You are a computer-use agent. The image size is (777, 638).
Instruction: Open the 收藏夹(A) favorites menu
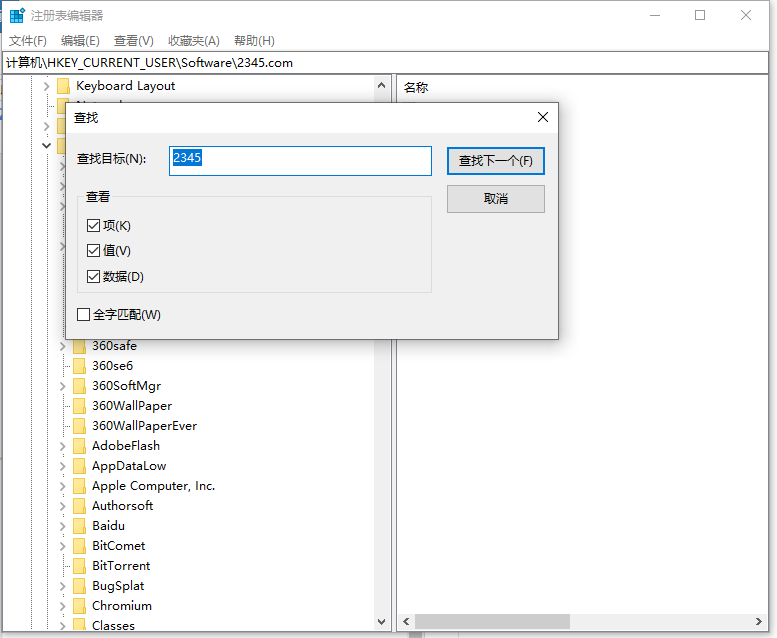point(193,41)
